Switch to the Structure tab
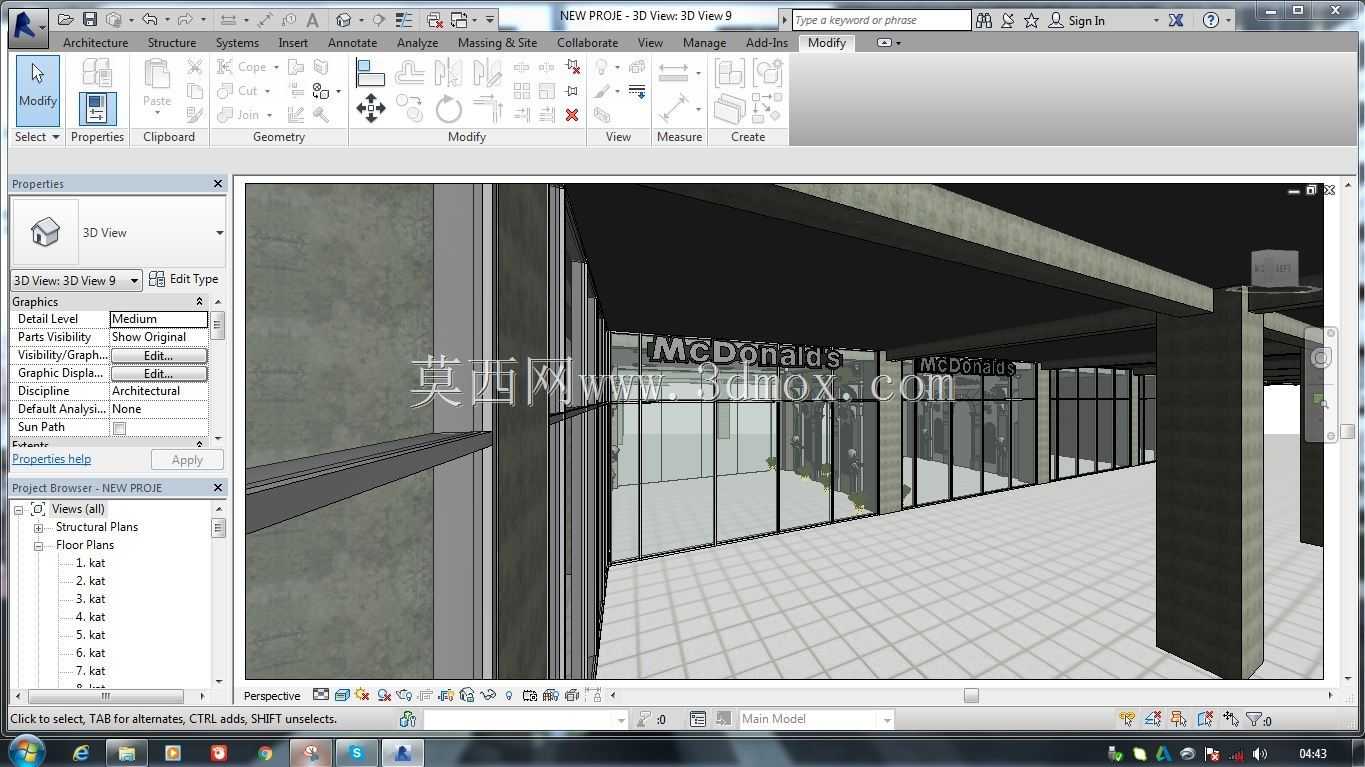 click(172, 43)
